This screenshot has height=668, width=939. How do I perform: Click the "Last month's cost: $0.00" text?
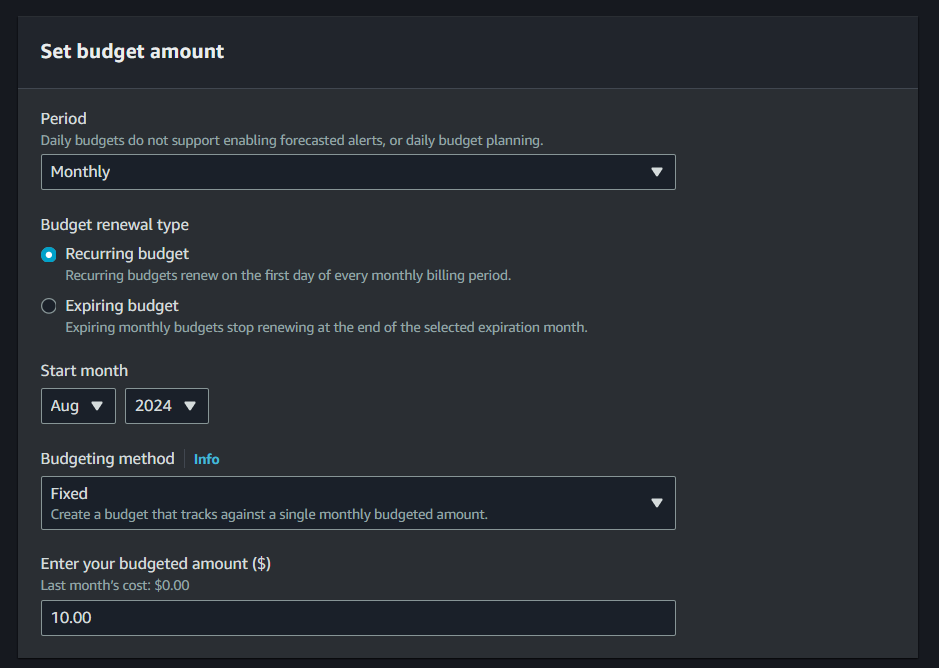(x=115, y=585)
